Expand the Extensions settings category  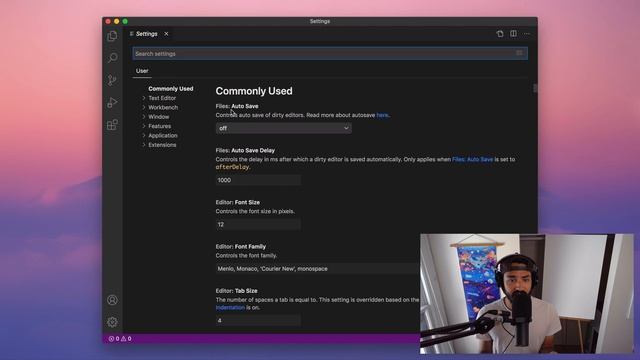coord(162,145)
